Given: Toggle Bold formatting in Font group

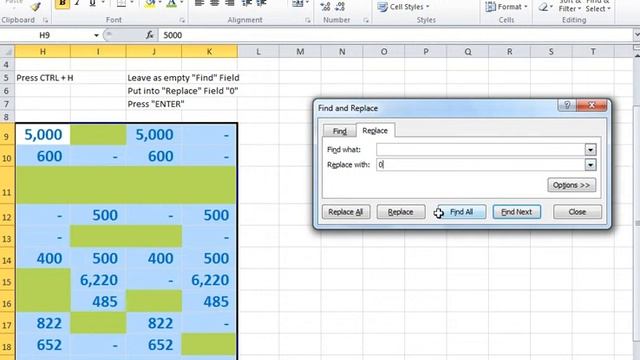Looking at the screenshot, I should click(x=62, y=4).
